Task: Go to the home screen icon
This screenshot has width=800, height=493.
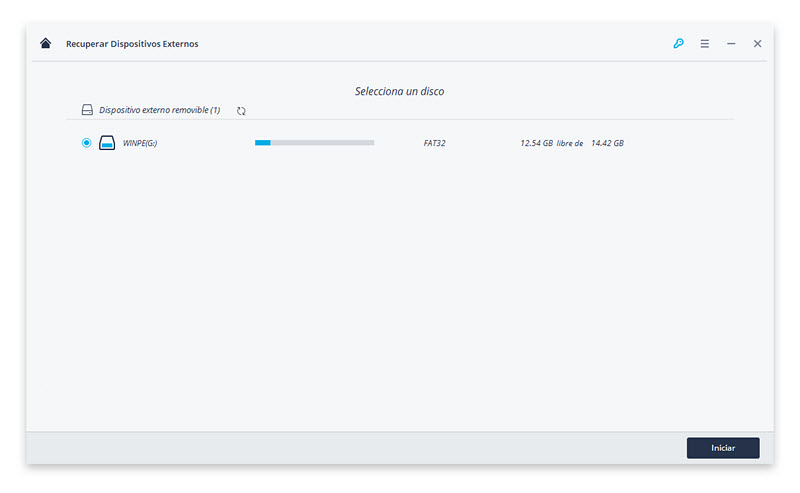Action: (45, 43)
